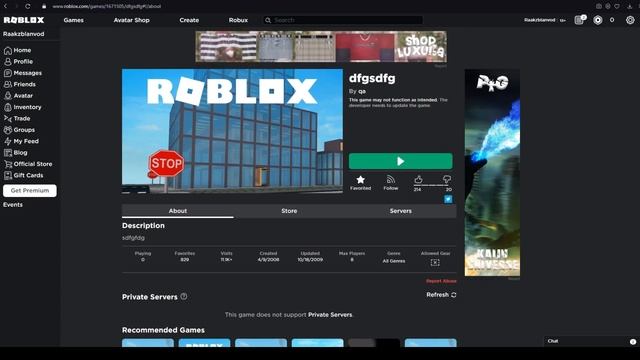Open Messages from the sidebar
The width and height of the screenshot is (640, 360).
22,73
